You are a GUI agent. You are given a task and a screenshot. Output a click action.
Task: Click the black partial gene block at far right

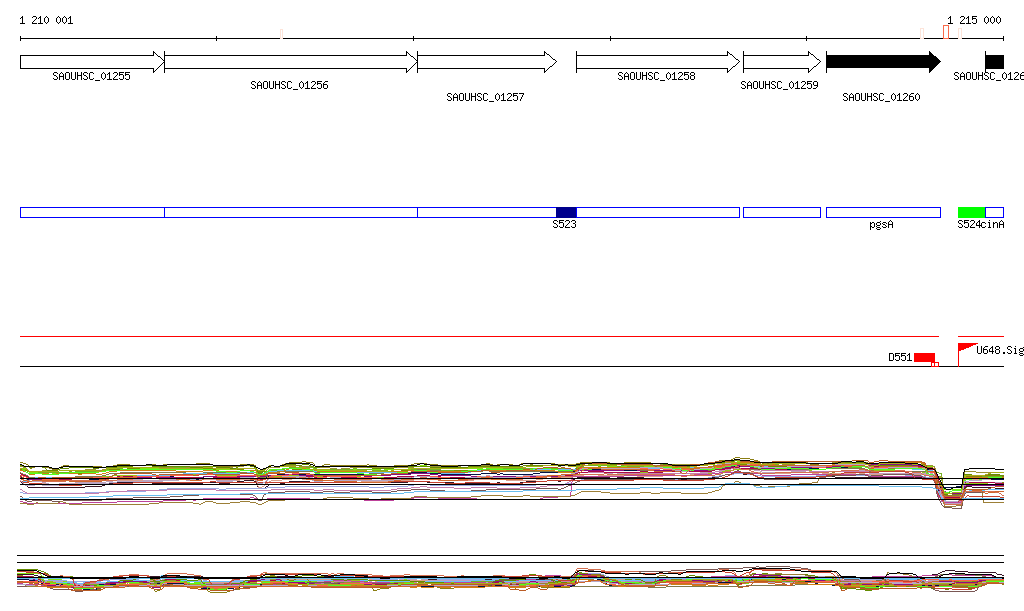[x=994, y=62]
